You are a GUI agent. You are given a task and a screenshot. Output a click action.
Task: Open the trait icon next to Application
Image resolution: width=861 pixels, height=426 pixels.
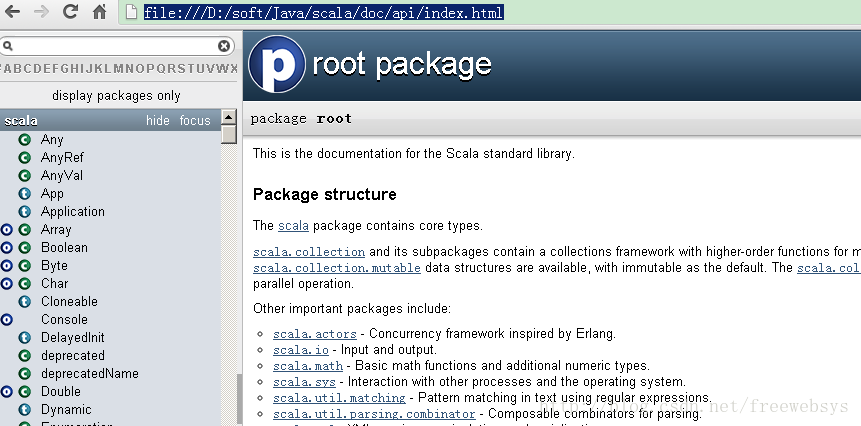point(25,211)
